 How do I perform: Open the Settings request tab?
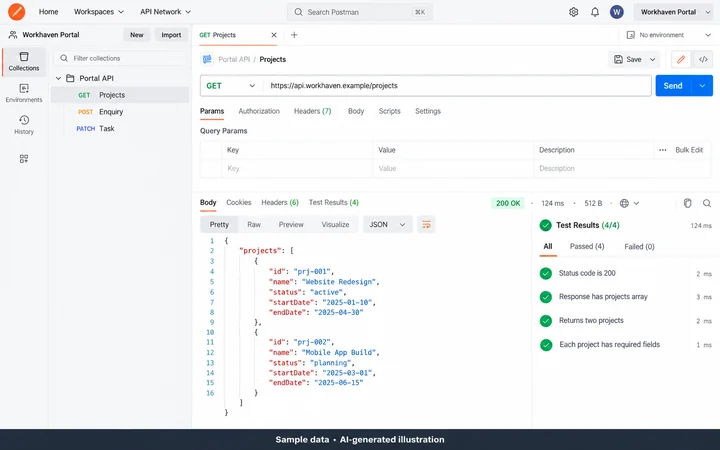[428, 111]
